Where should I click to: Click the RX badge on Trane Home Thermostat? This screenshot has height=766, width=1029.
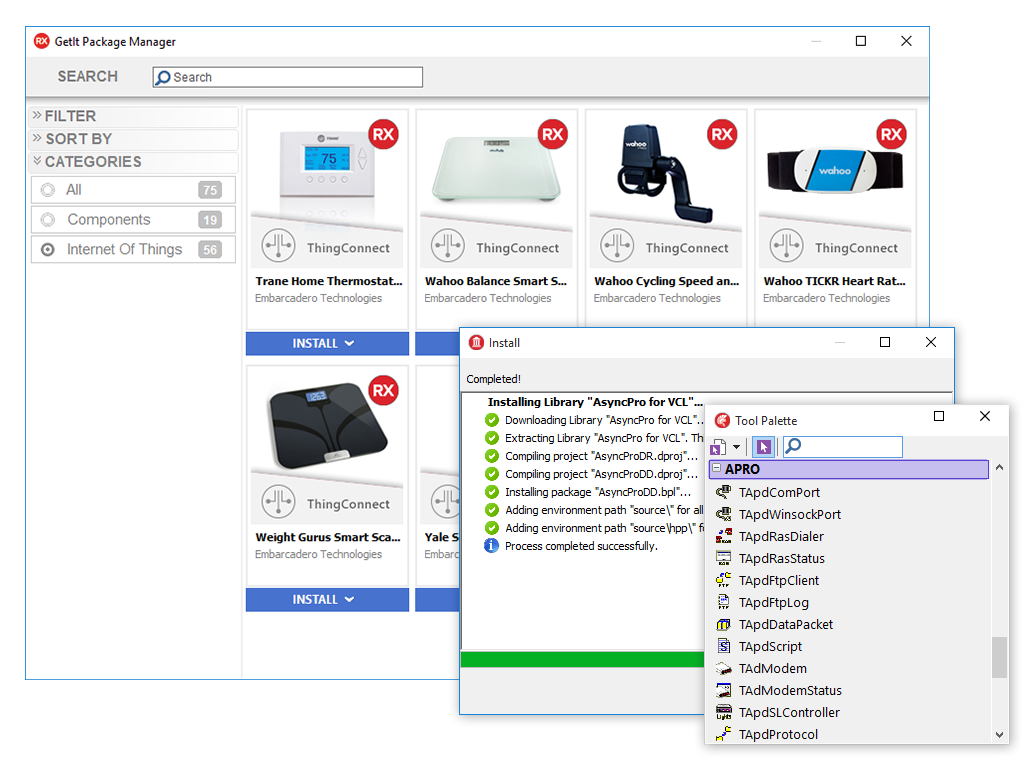click(x=383, y=135)
